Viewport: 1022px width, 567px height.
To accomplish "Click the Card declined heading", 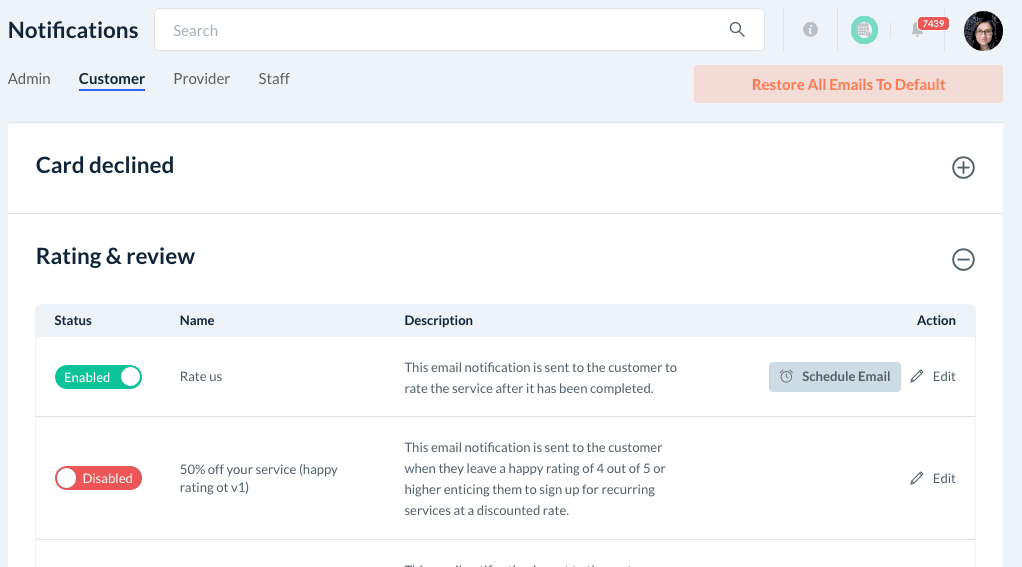I will (x=105, y=166).
